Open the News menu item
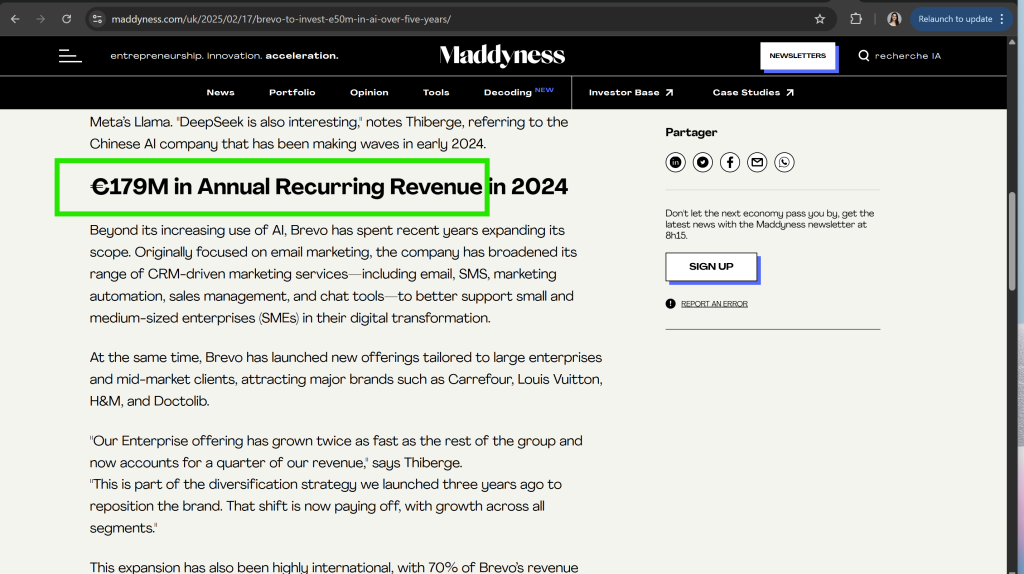This screenshot has width=1024, height=574. 220,93
